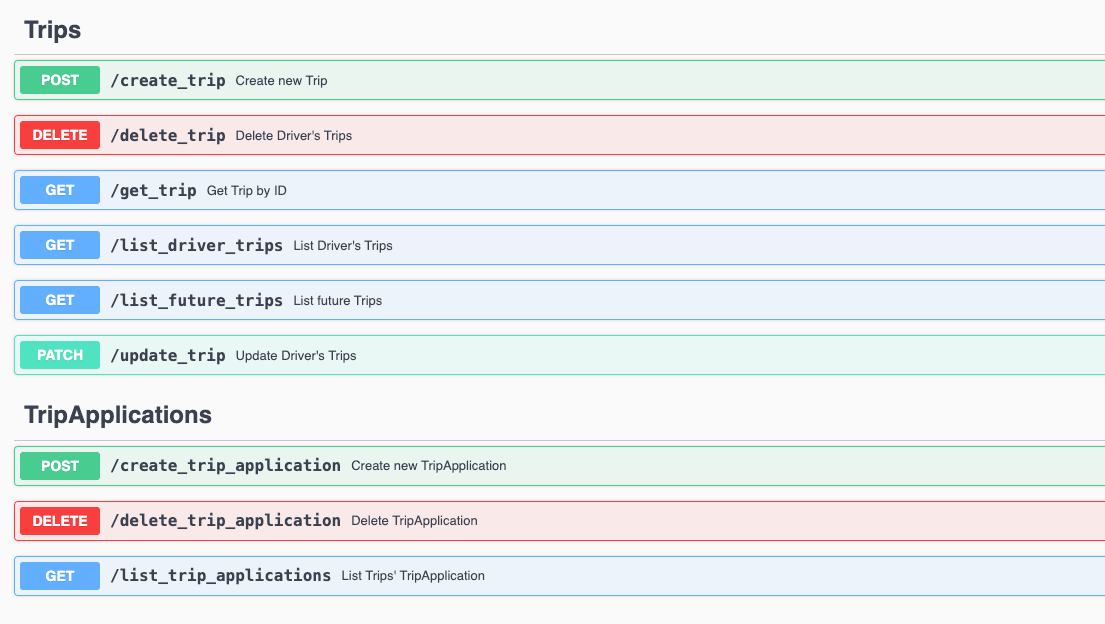Select the 'List future Trips' description text
The image size is (1105, 624).
click(x=337, y=301)
